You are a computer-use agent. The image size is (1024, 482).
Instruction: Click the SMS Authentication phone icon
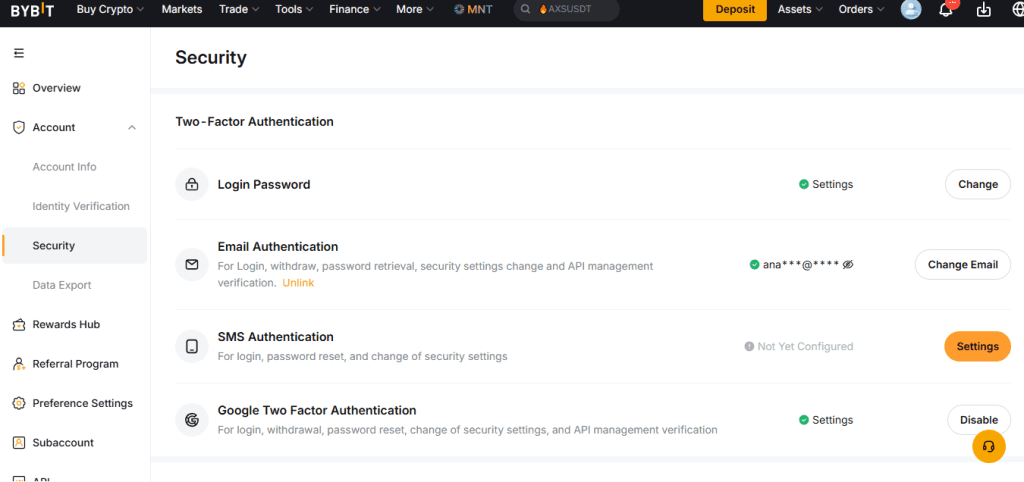(x=192, y=346)
